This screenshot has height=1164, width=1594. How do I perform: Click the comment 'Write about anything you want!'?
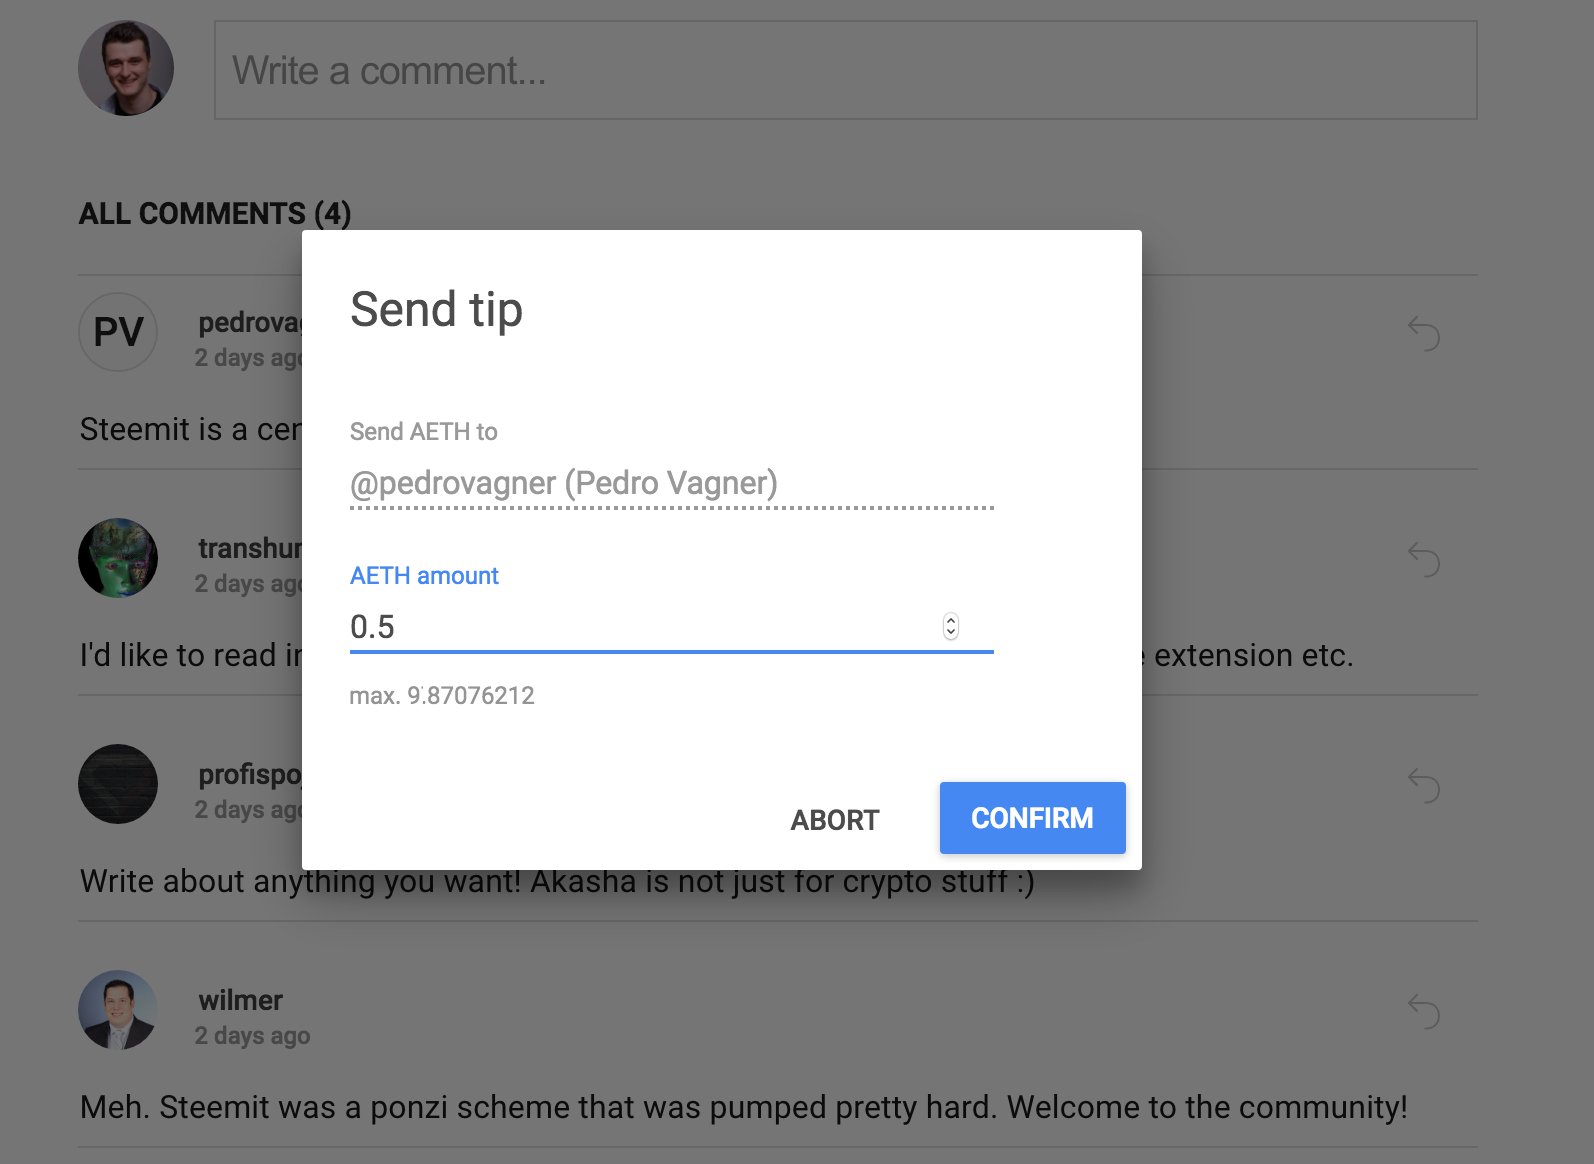tap(557, 881)
